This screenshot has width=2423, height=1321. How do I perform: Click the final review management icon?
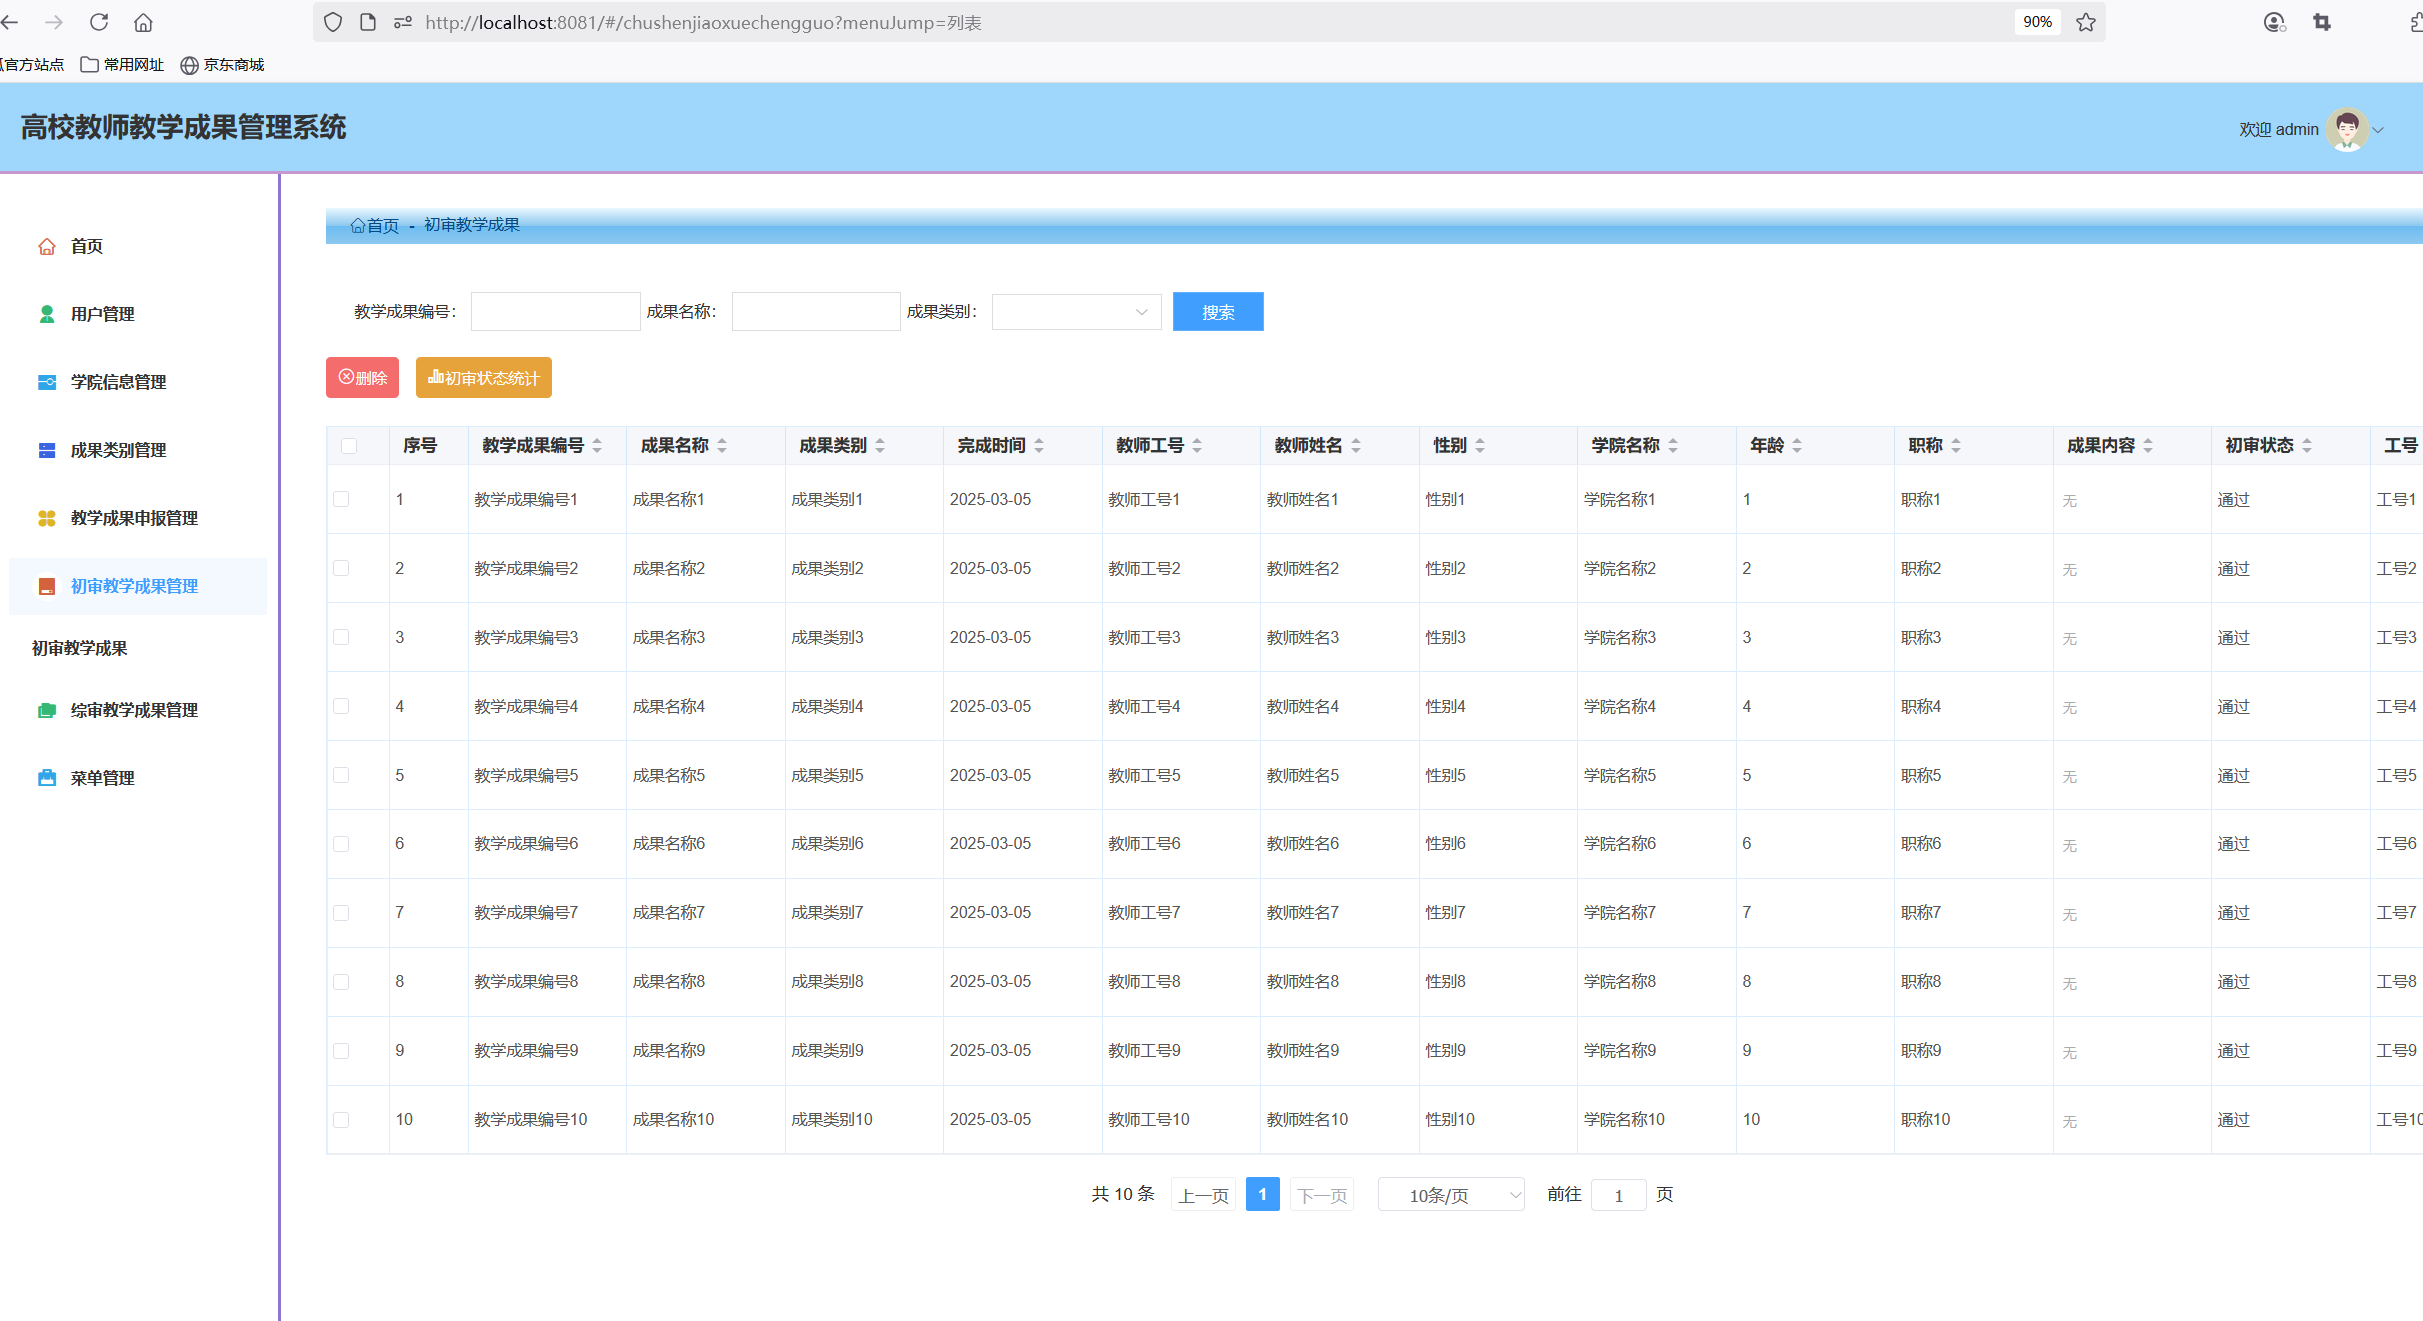point(47,710)
